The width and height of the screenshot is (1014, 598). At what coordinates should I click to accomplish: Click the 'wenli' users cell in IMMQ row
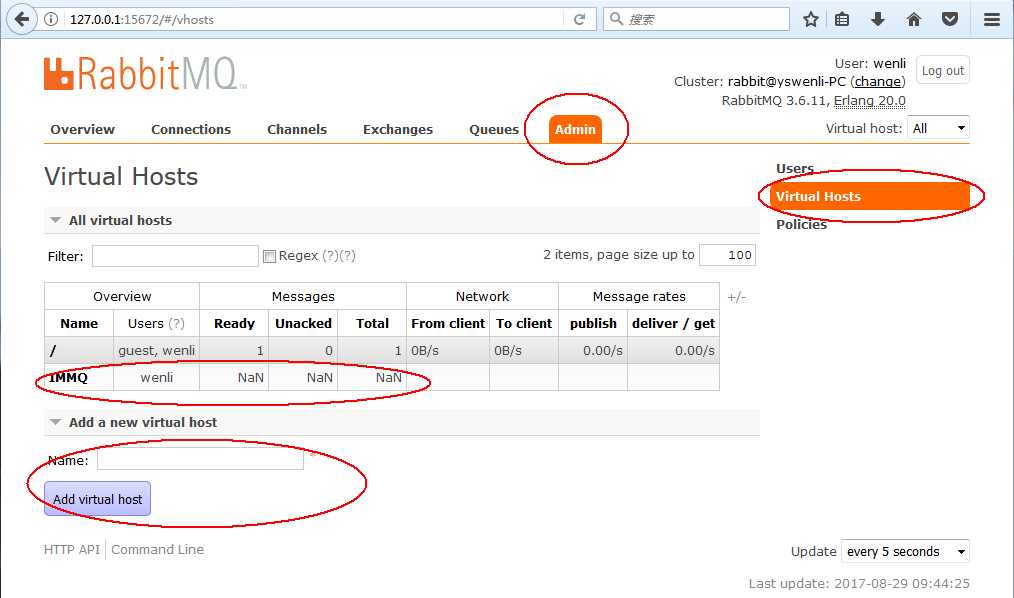tap(156, 378)
